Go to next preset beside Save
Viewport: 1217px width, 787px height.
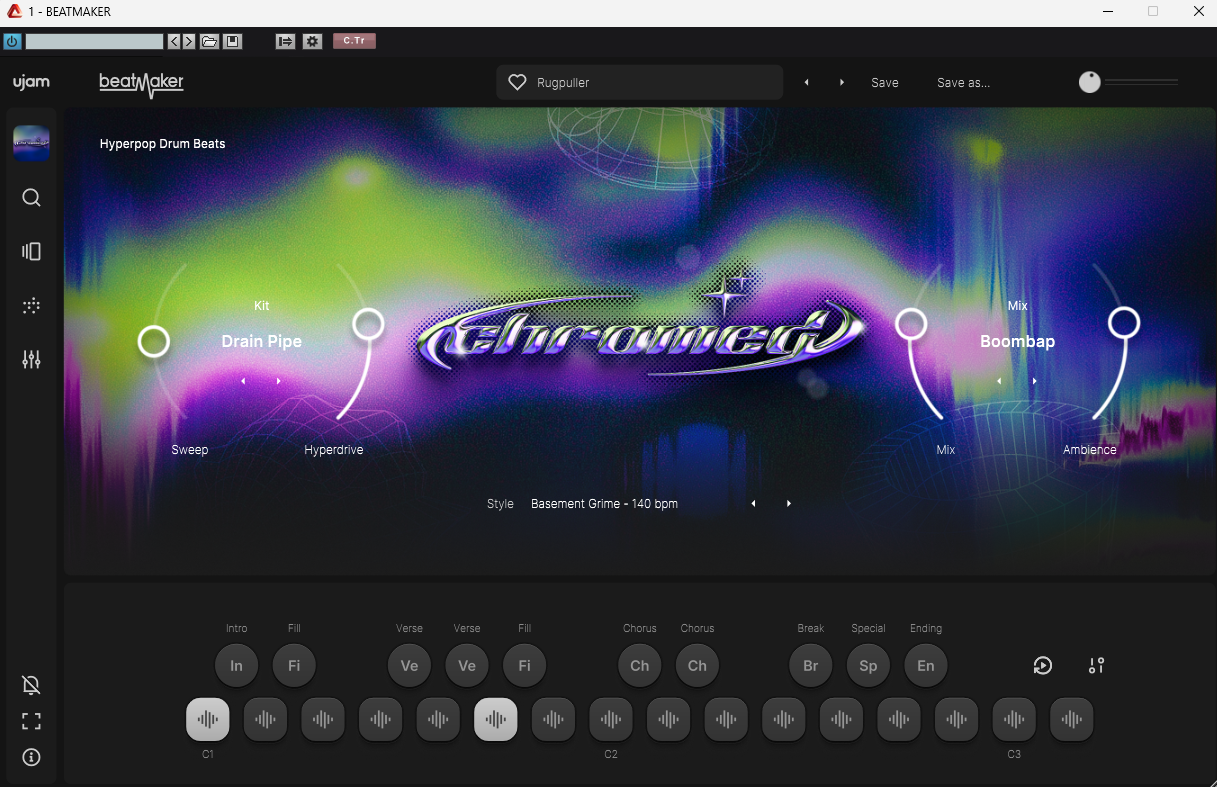(x=841, y=83)
